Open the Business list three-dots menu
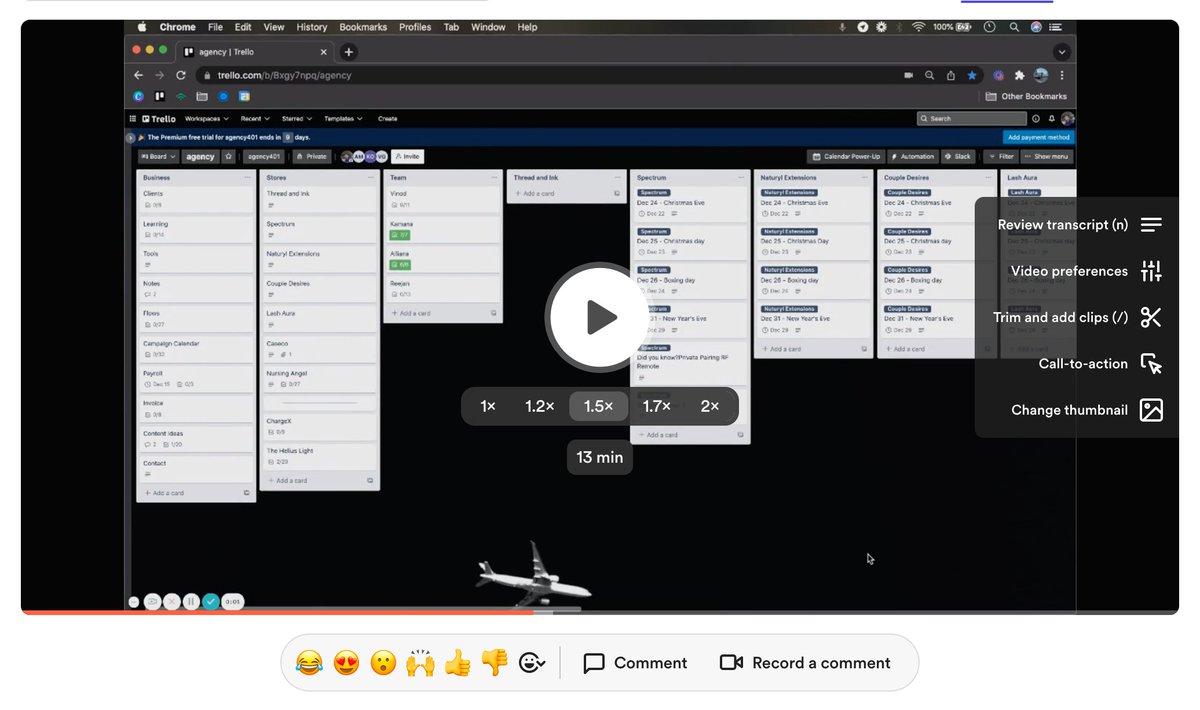Image resolution: width=1200 pixels, height=710 pixels. (245, 177)
